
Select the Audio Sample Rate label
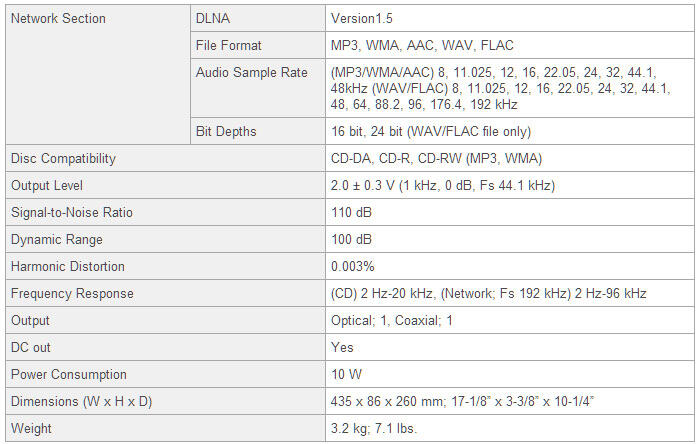pyautogui.click(x=251, y=72)
